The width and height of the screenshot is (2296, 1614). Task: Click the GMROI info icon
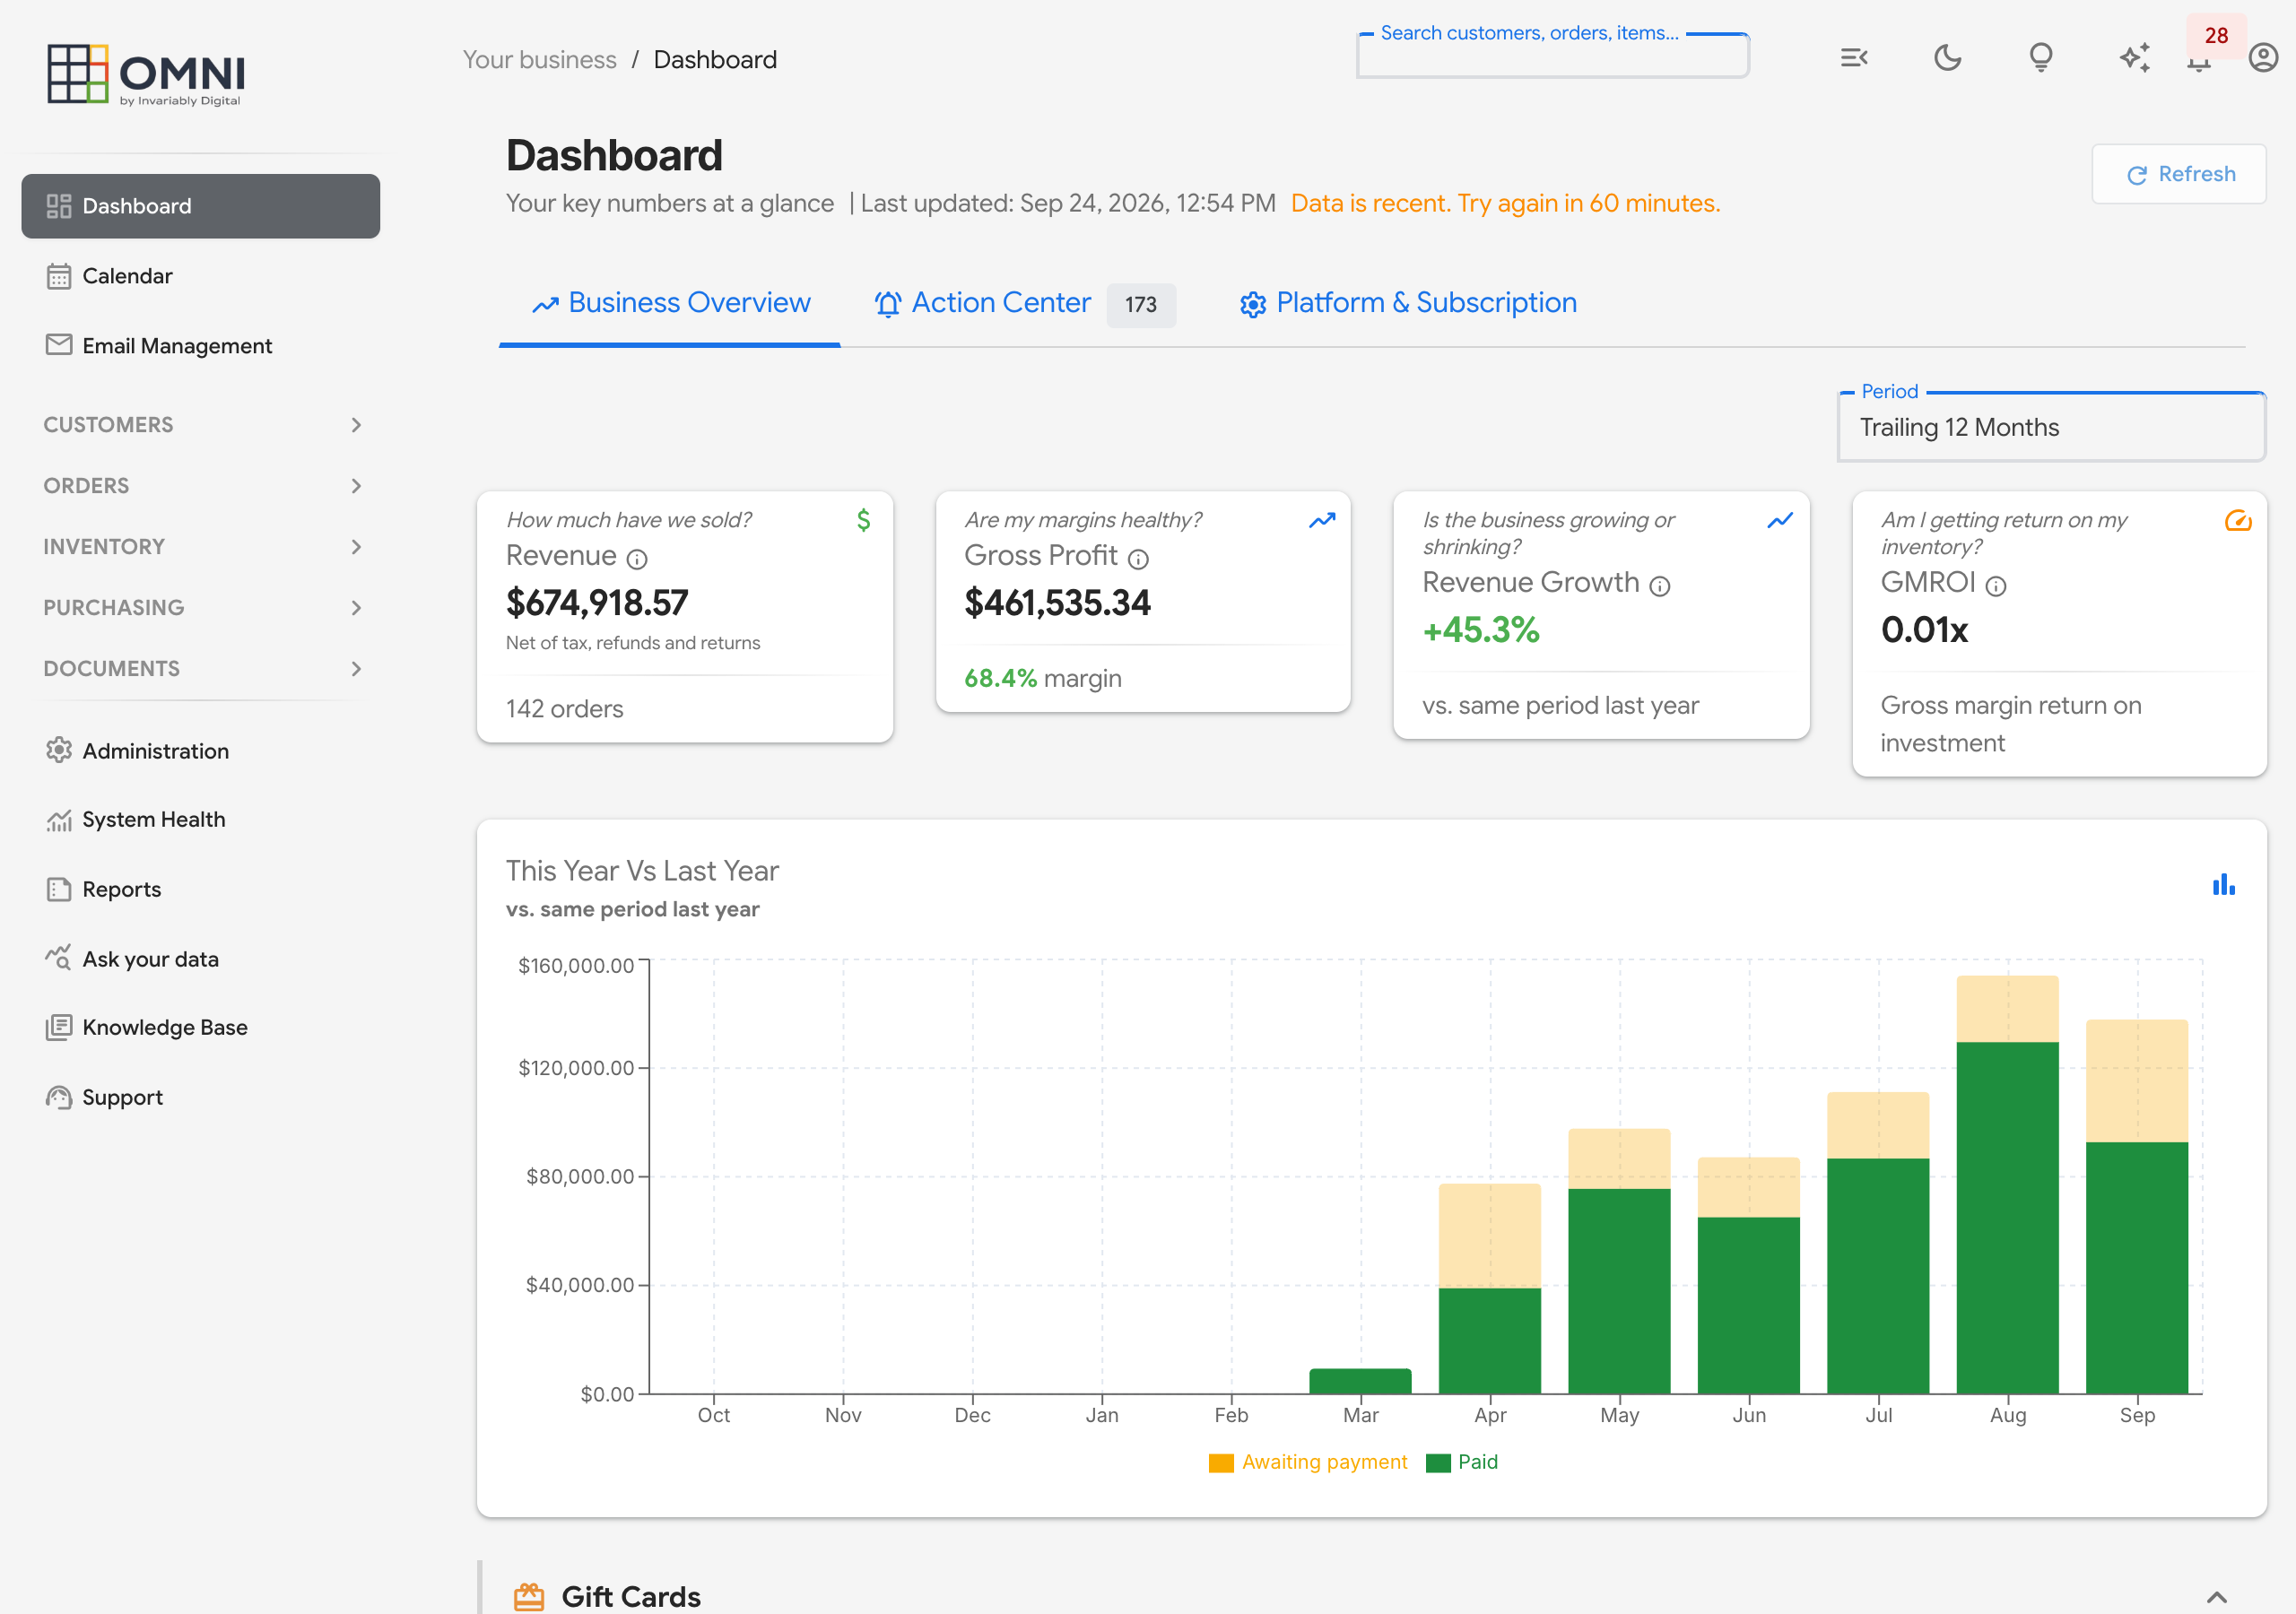click(x=1996, y=586)
